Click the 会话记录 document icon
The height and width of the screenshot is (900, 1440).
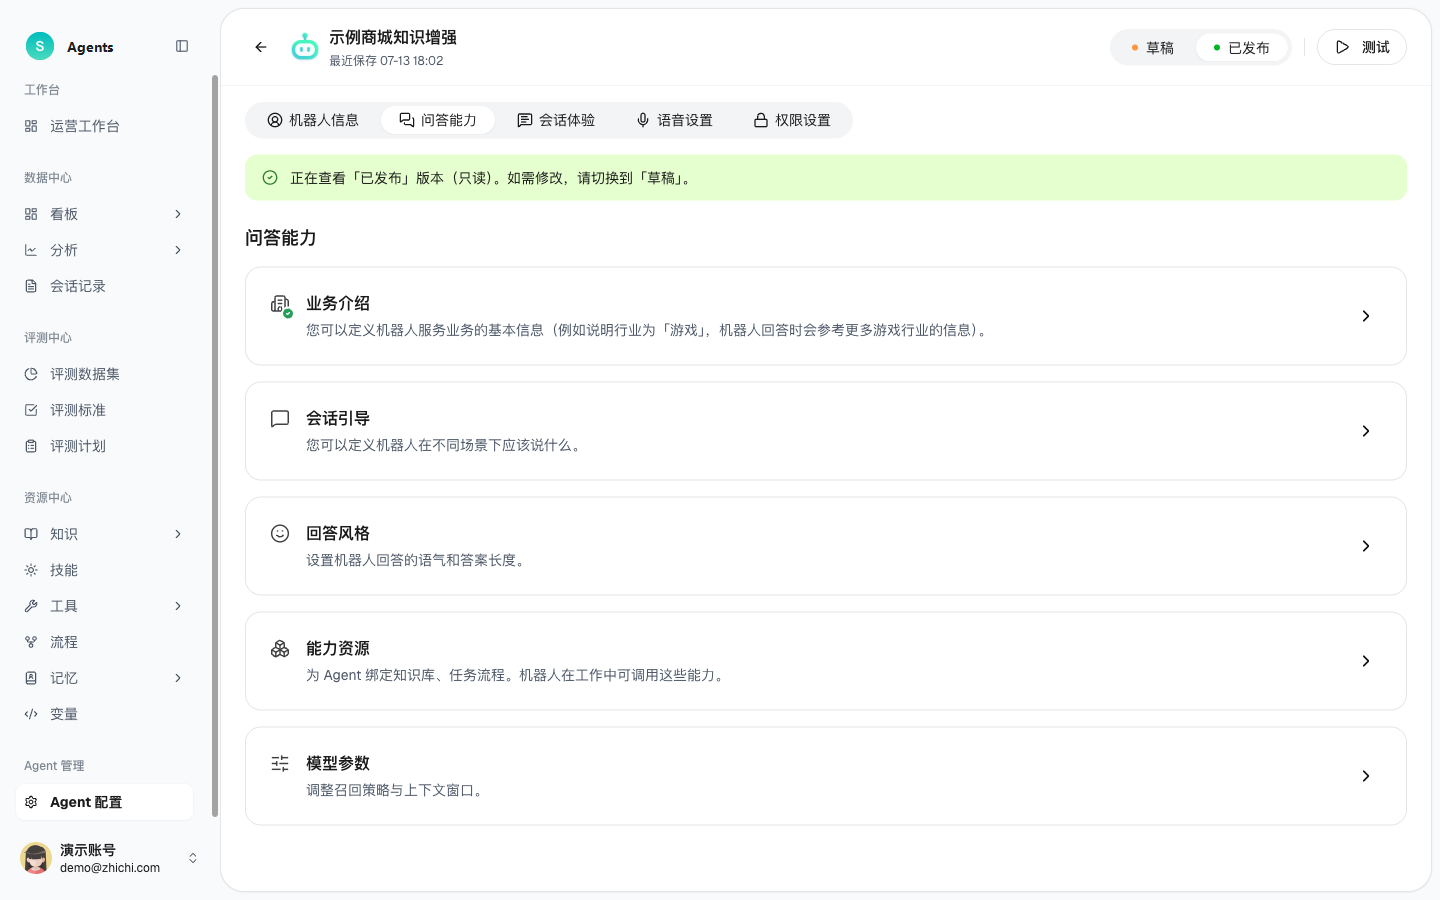[31, 286]
